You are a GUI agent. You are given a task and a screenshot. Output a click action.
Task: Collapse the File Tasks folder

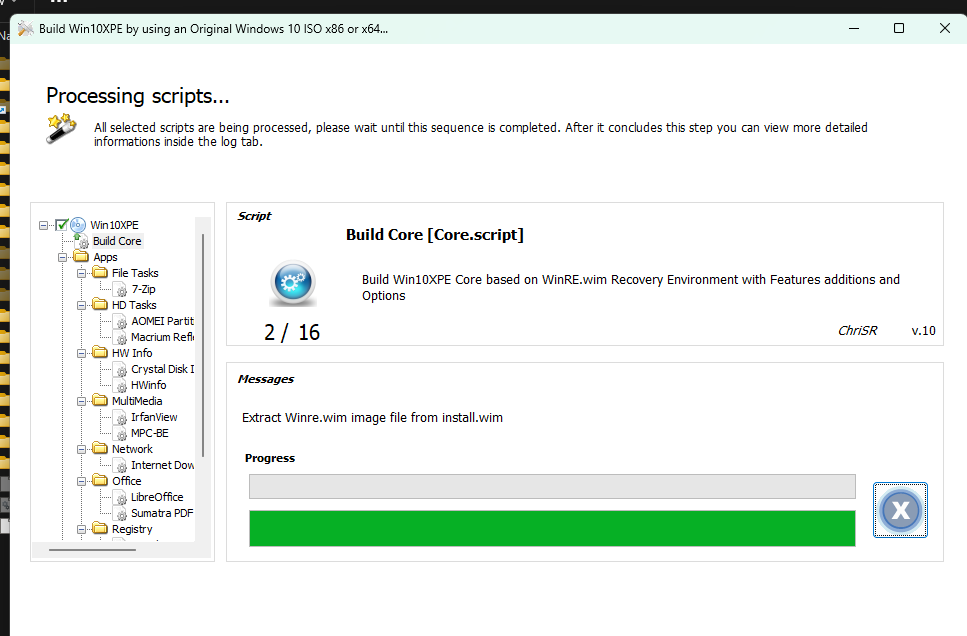pos(81,273)
